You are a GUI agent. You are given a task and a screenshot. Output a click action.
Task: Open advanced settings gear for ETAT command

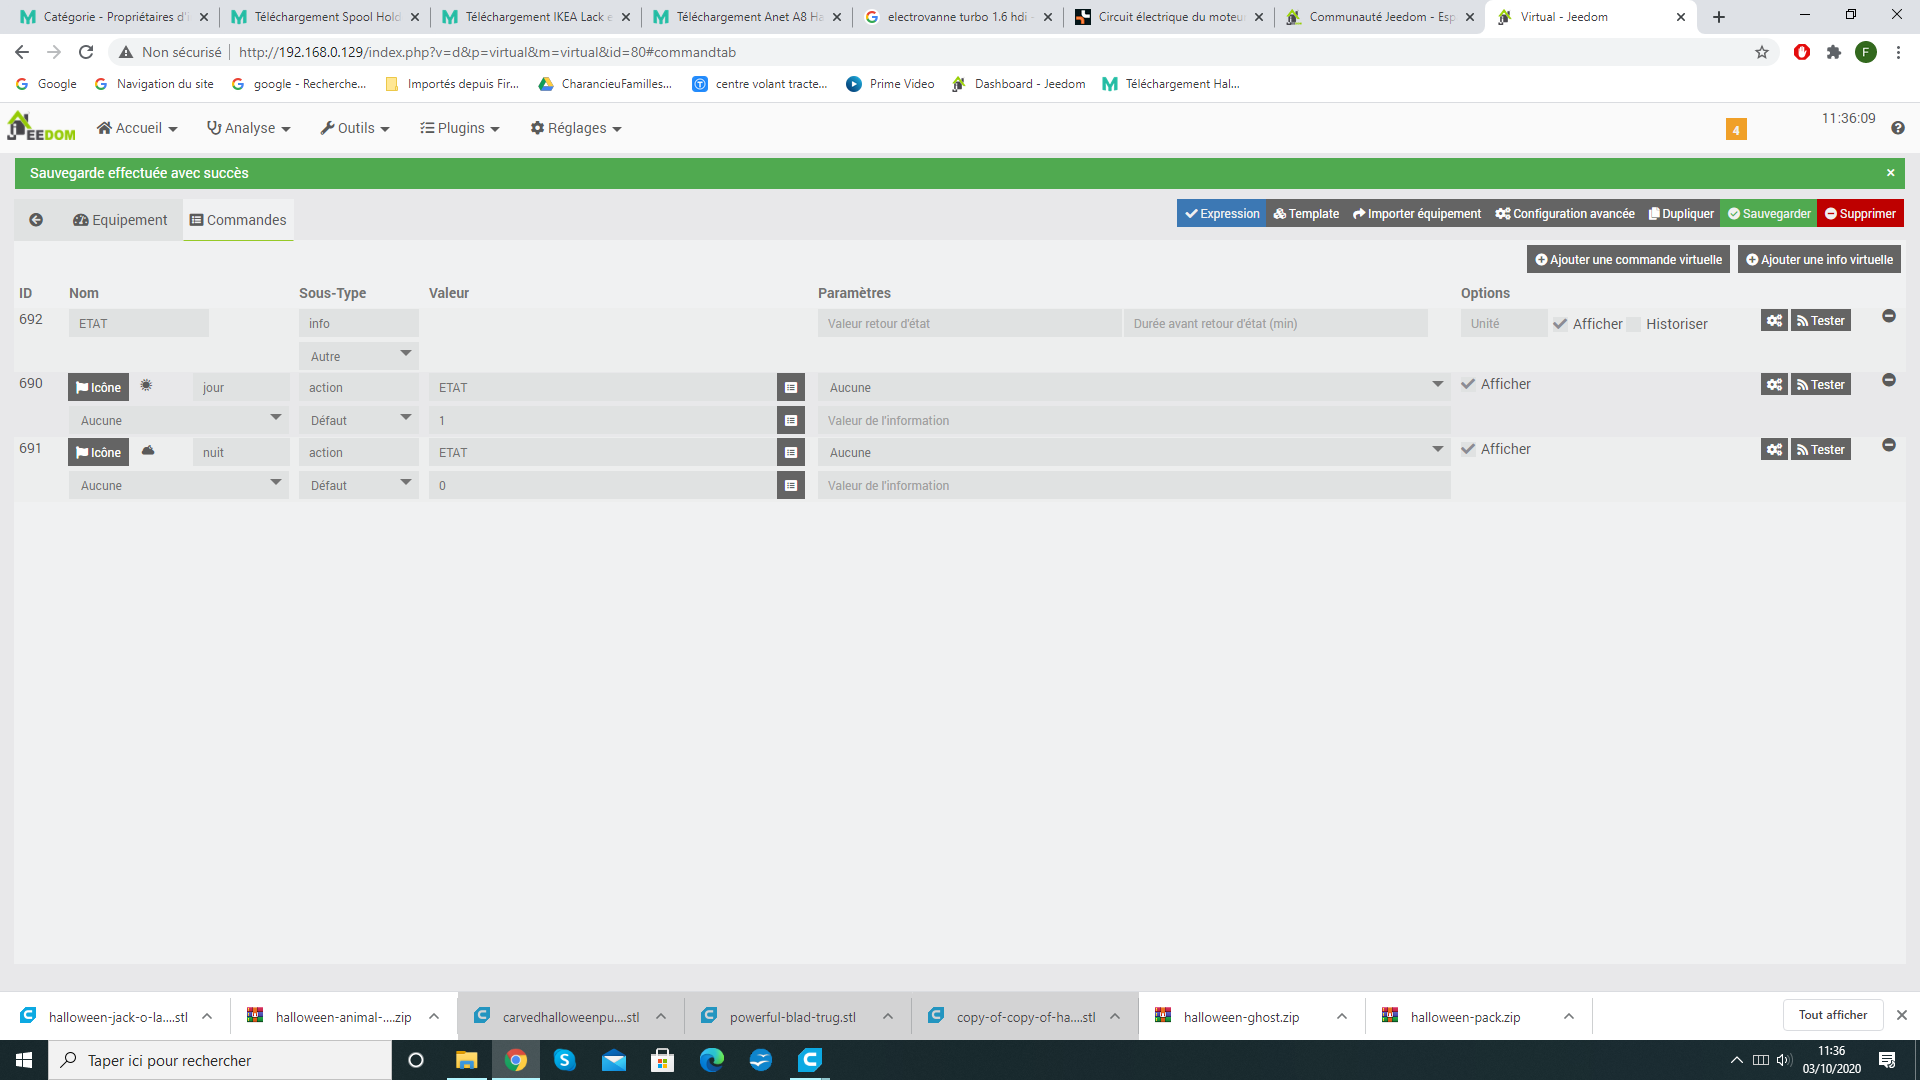(x=1774, y=321)
